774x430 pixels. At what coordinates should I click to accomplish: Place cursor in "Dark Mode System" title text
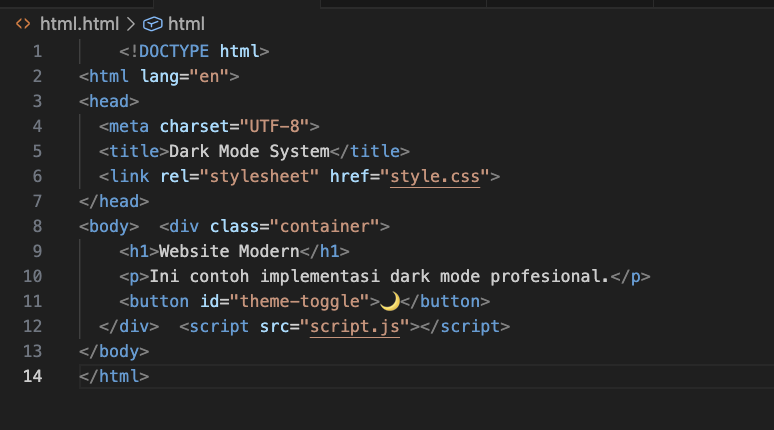coord(249,151)
